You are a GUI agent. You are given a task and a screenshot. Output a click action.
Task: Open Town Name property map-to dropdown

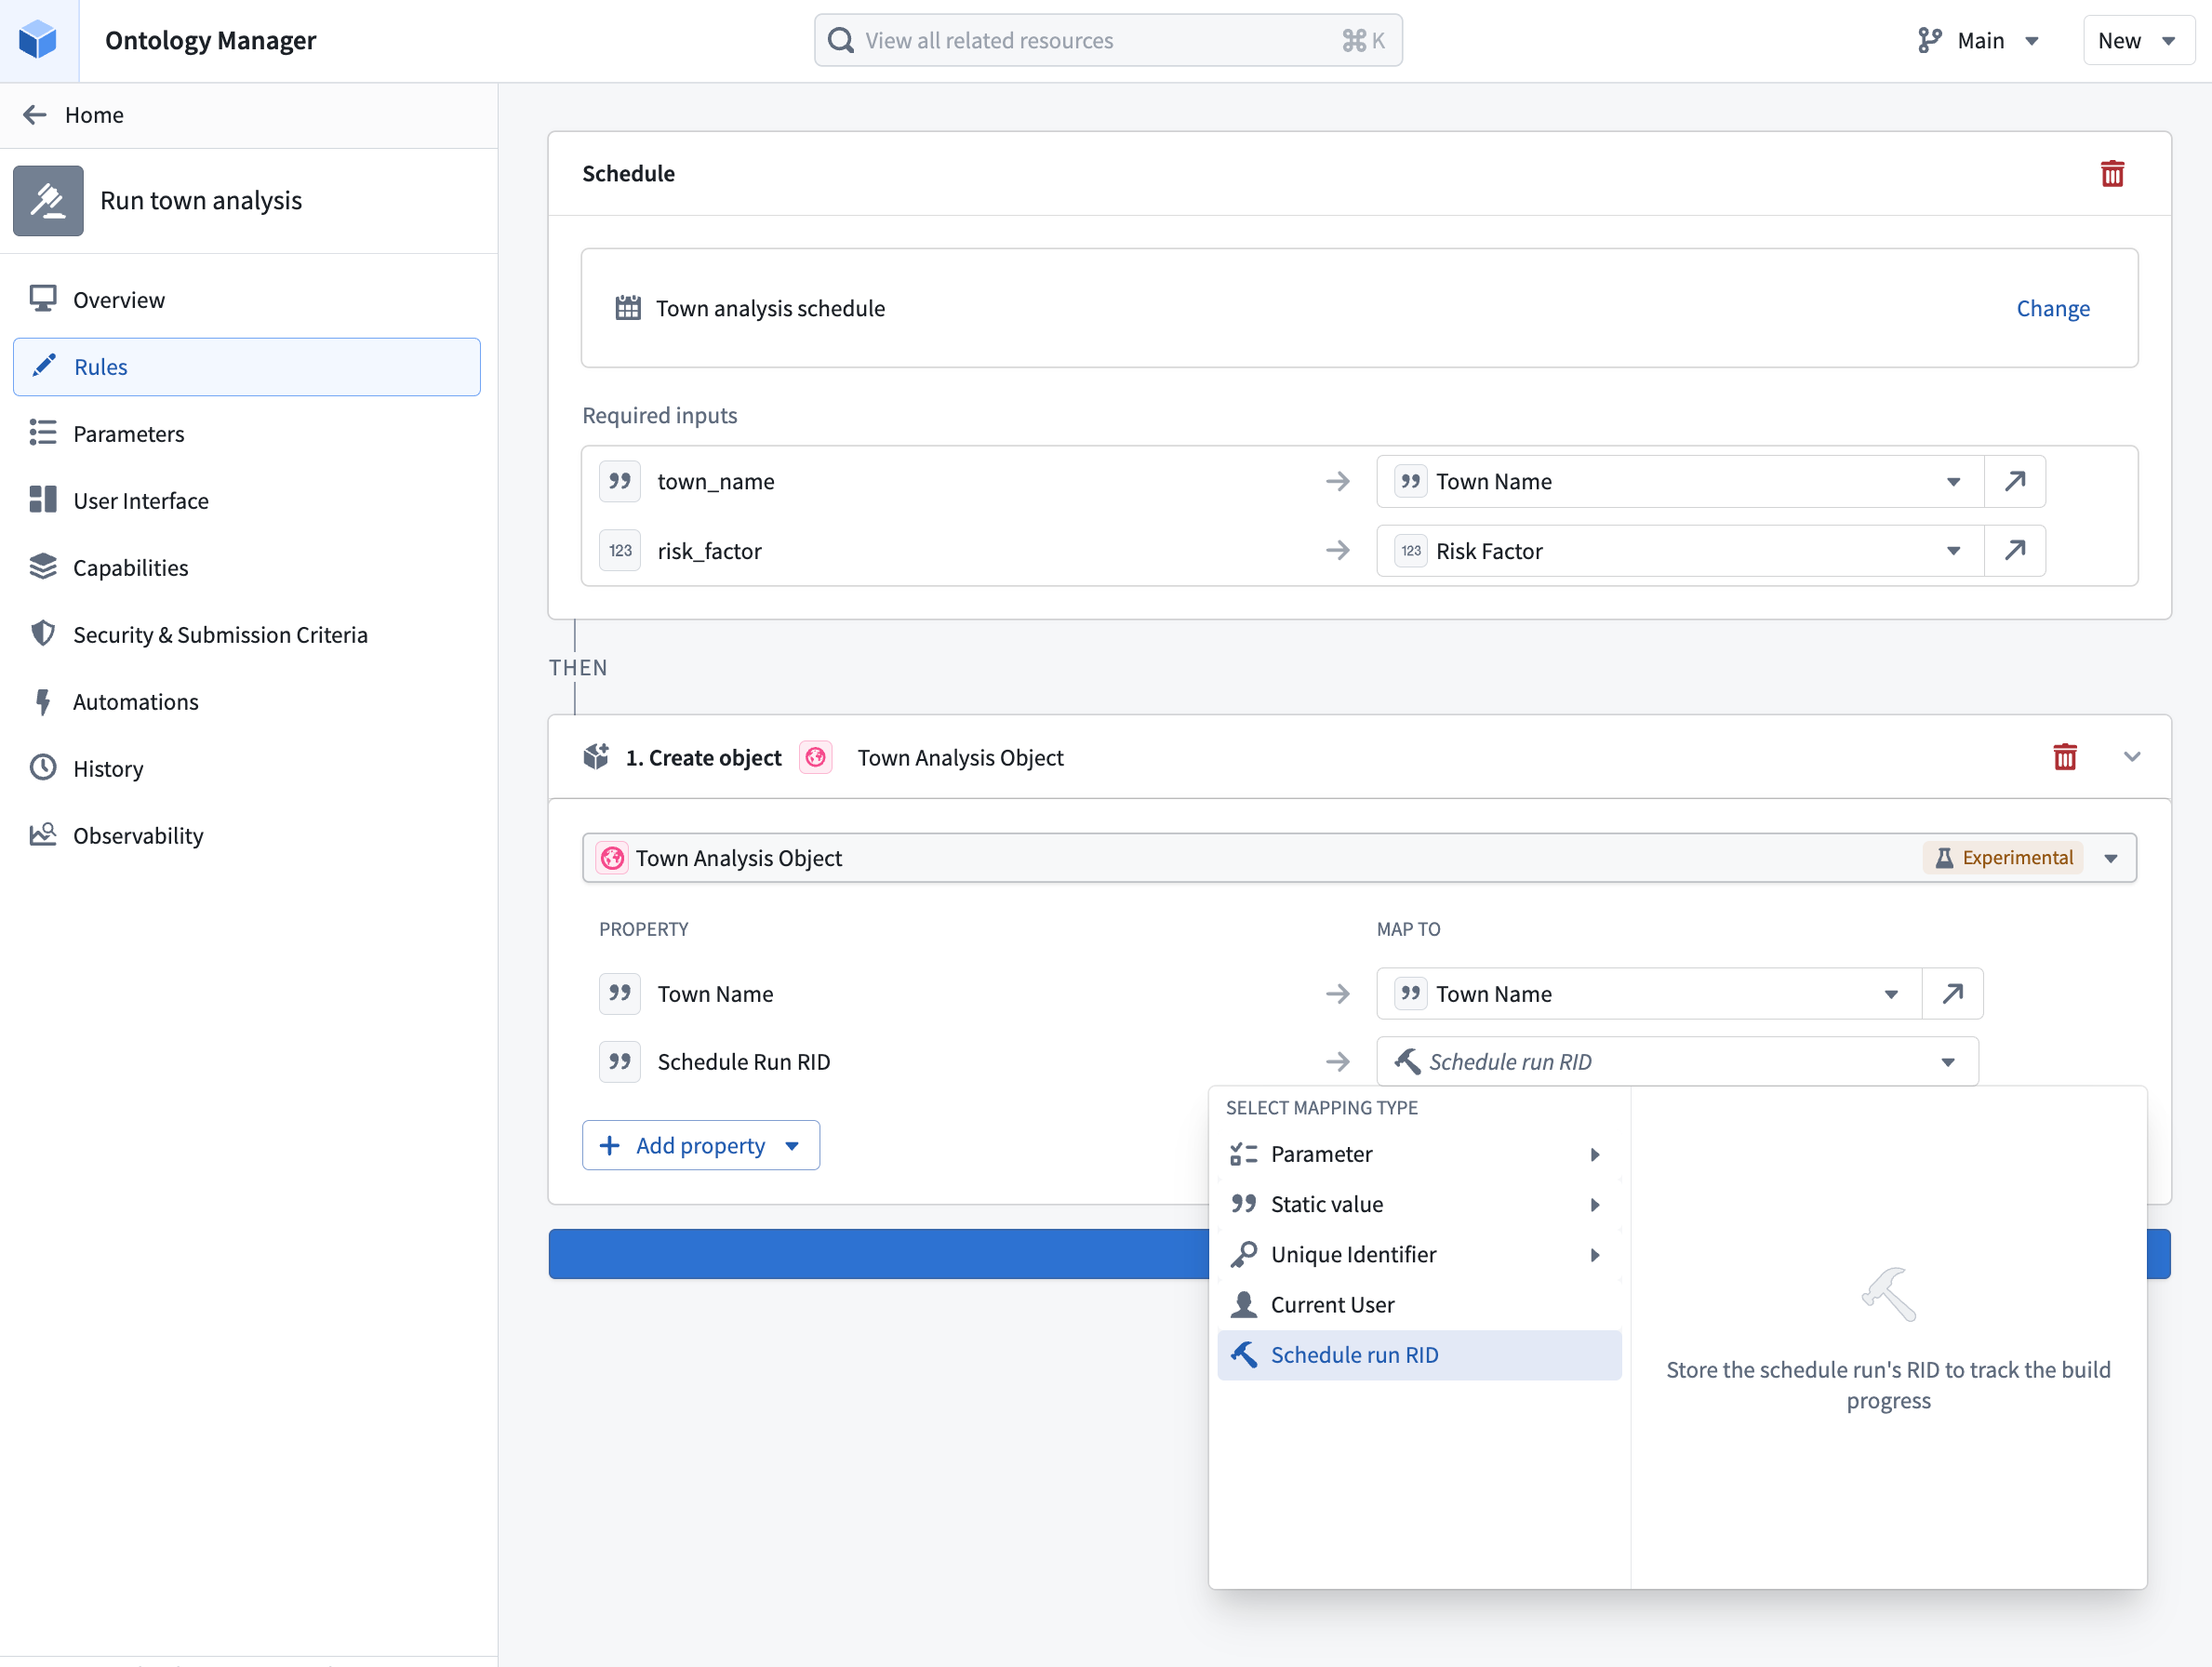tap(1649, 994)
